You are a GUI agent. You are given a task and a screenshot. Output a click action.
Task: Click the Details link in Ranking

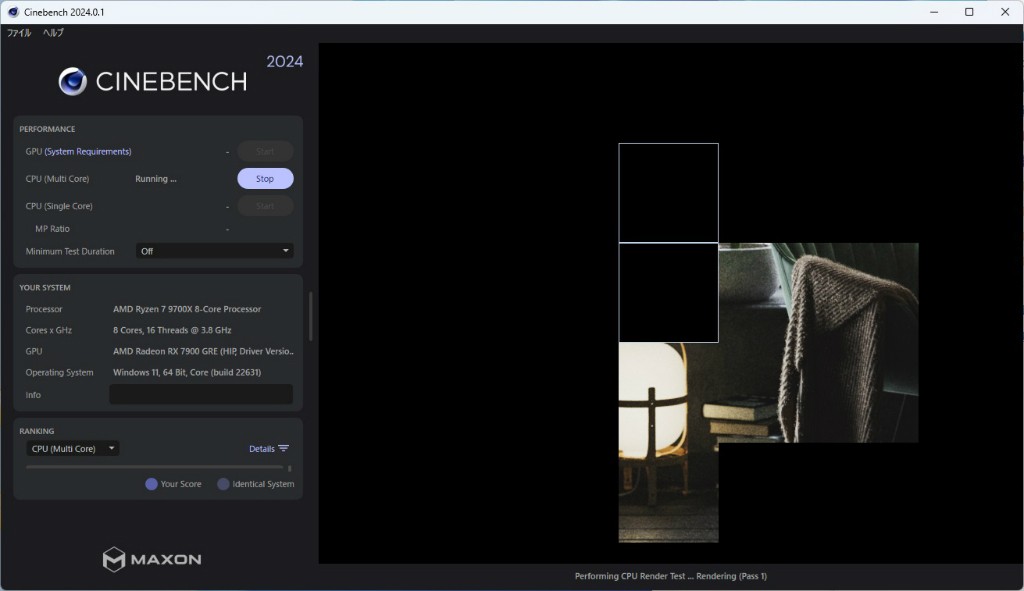tap(261, 449)
